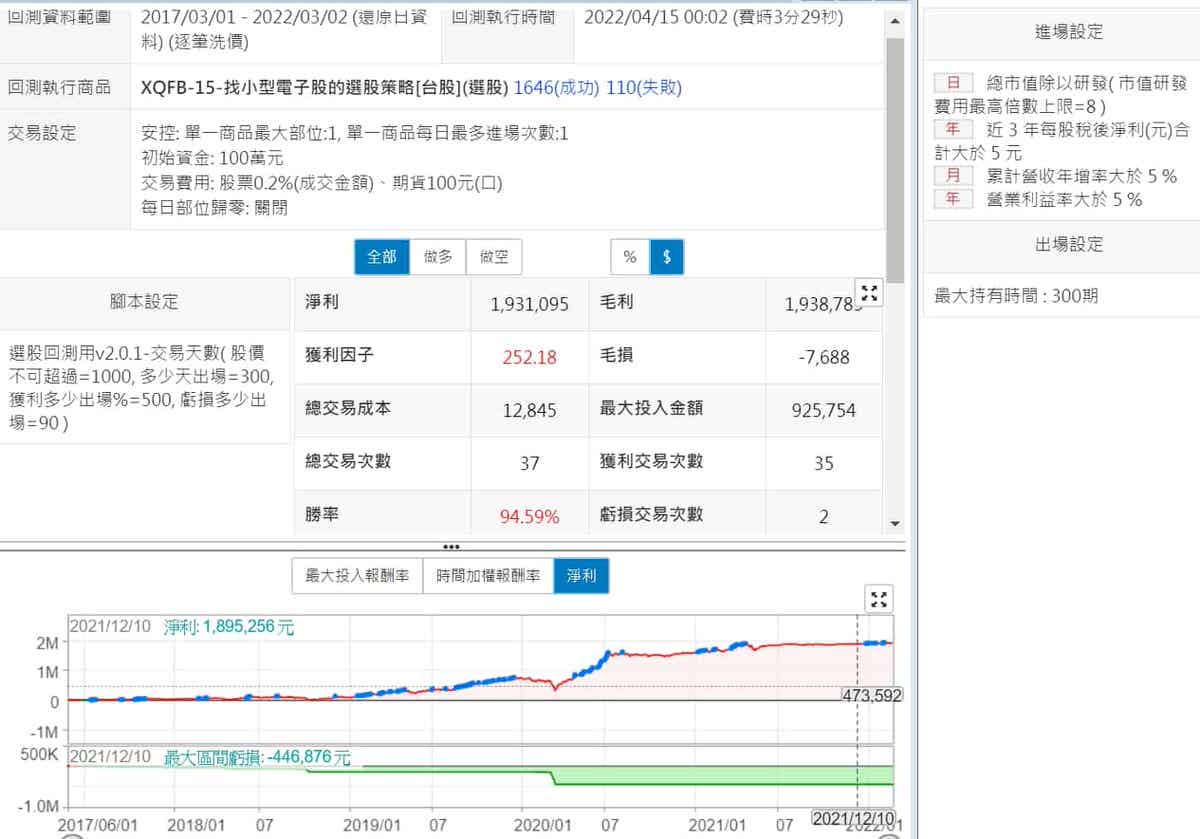Viewport: 1200px width, 839px height.
Task: Click the 日 badge beside 總市值除以研發
Action: tap(953, 83)
